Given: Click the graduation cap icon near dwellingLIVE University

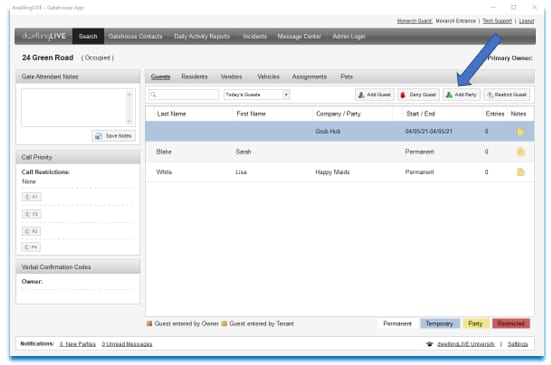Looking at the screenshot, I should 429,344.
